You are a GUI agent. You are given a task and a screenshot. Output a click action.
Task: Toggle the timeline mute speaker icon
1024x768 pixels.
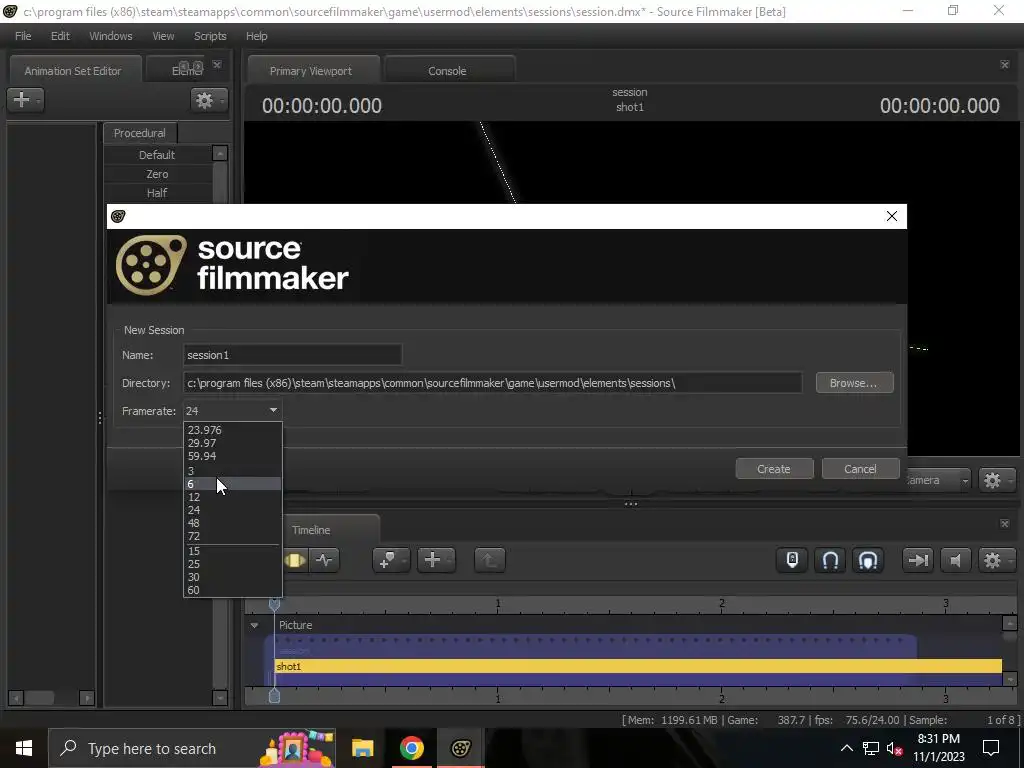pyautogui.click(x=955, y=560)
